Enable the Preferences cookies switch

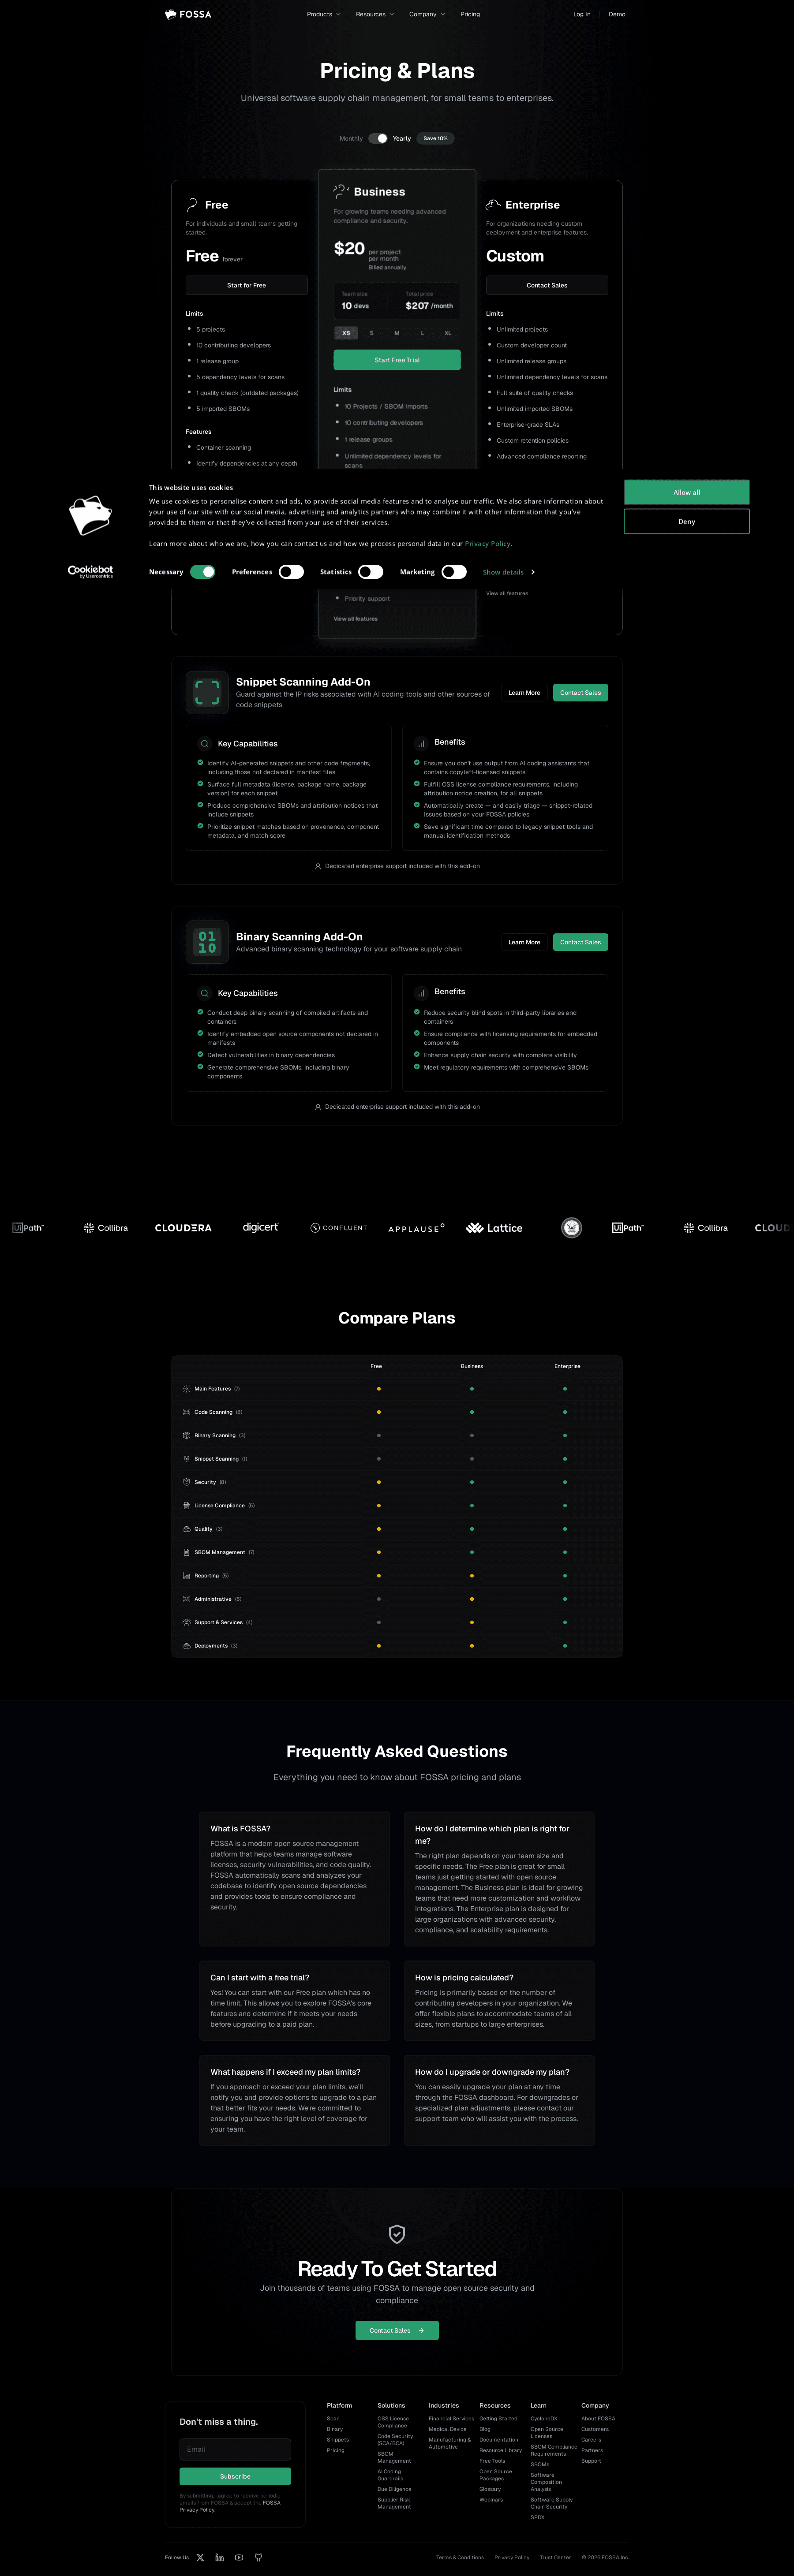291,572
